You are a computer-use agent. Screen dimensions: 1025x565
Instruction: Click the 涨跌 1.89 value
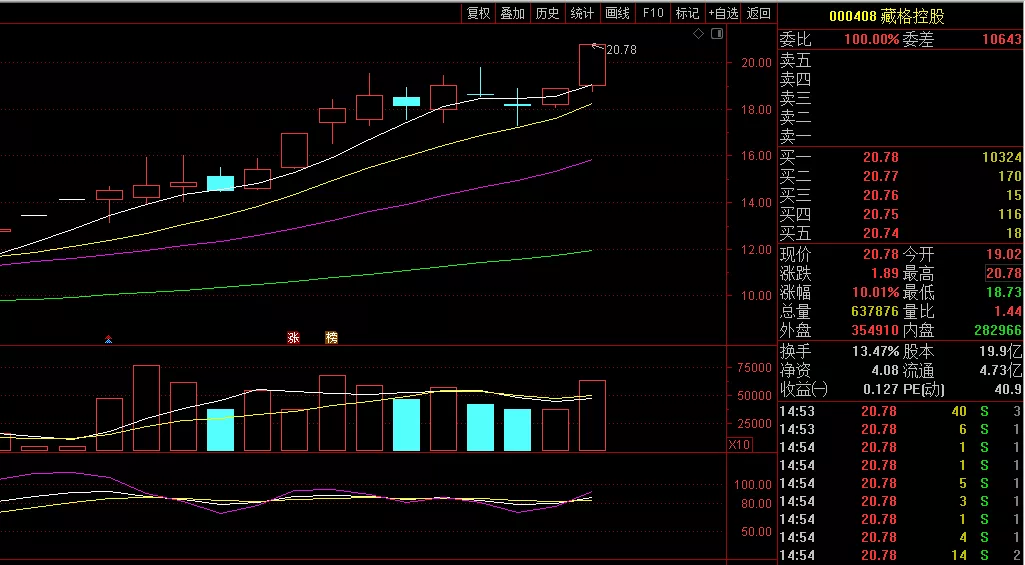[x=885, y=273]
